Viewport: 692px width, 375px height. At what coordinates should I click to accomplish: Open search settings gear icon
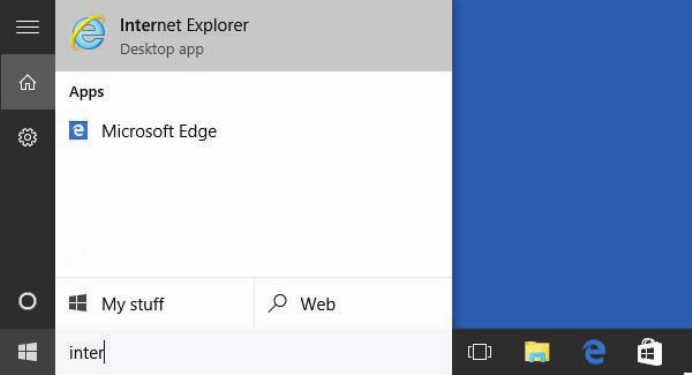tap(27, 137)
